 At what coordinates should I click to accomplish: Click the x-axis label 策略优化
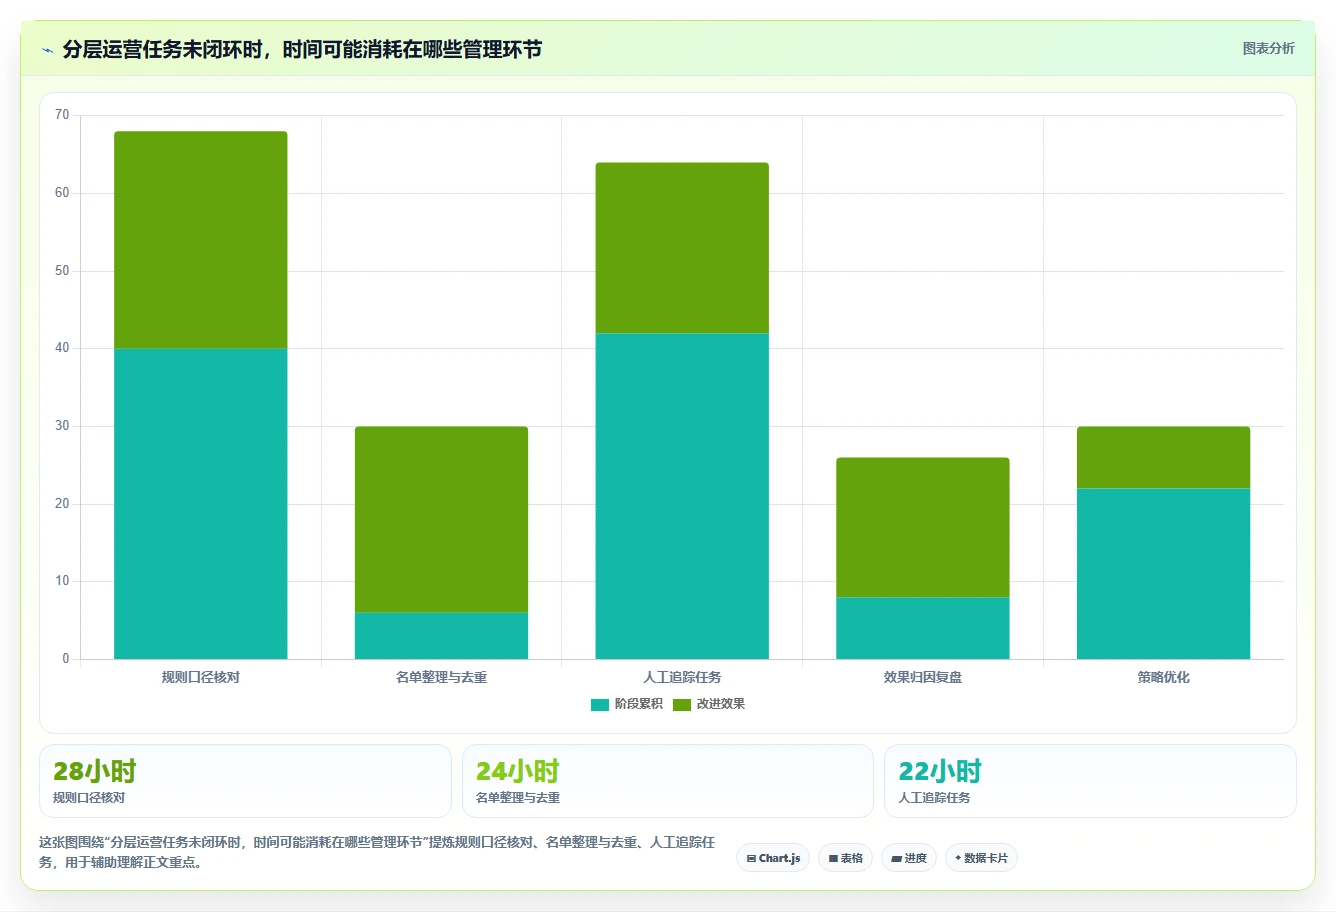[1163, 677]
